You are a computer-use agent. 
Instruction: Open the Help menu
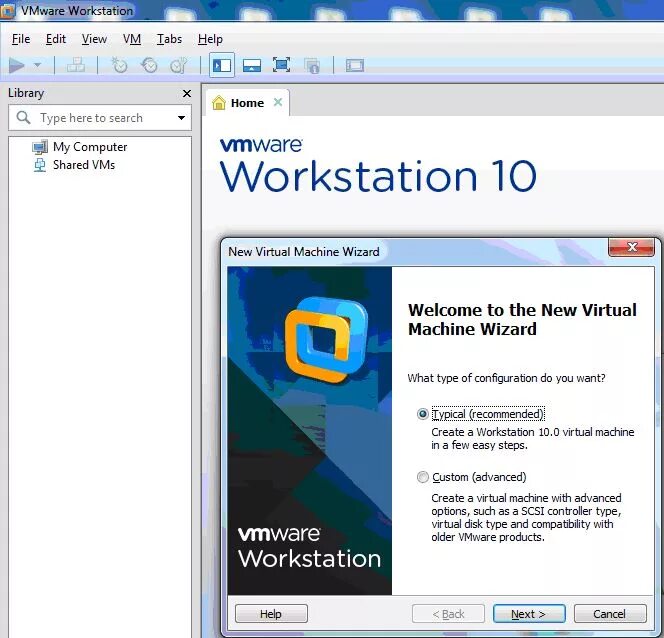210,39
